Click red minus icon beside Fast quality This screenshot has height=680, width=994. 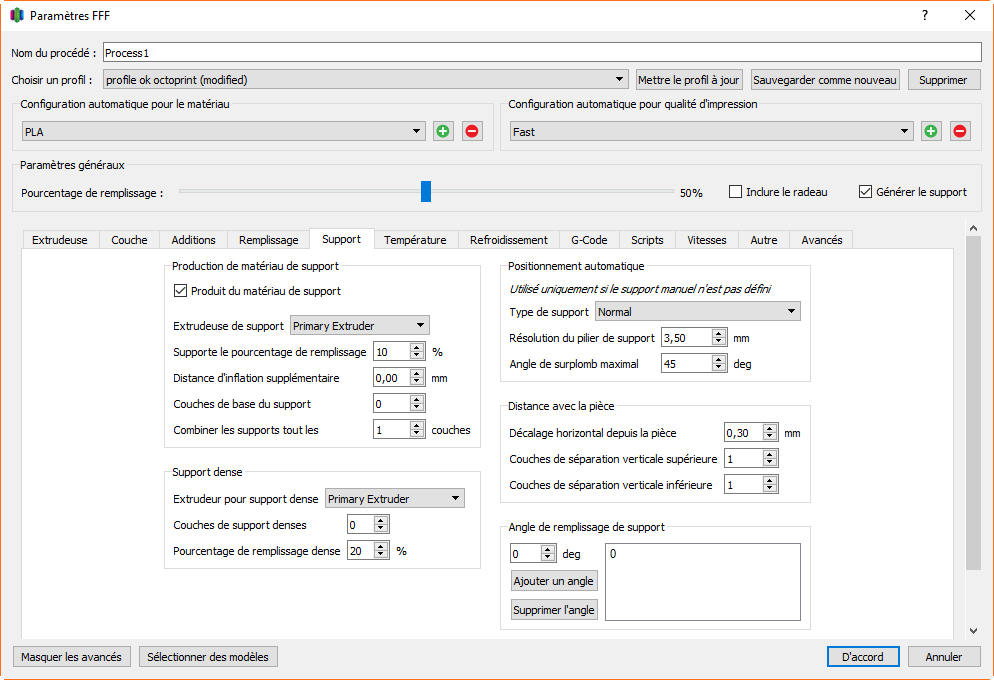coord(960,131)
